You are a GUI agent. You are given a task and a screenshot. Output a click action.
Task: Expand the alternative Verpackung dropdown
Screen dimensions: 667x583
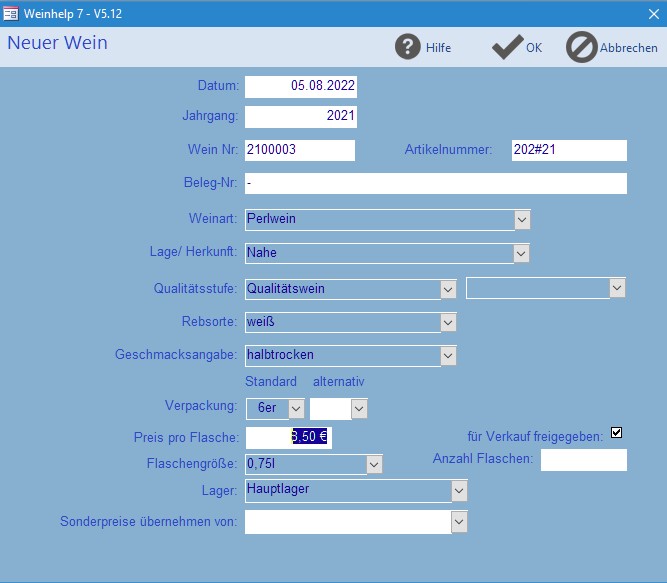[x=359, y=408]
